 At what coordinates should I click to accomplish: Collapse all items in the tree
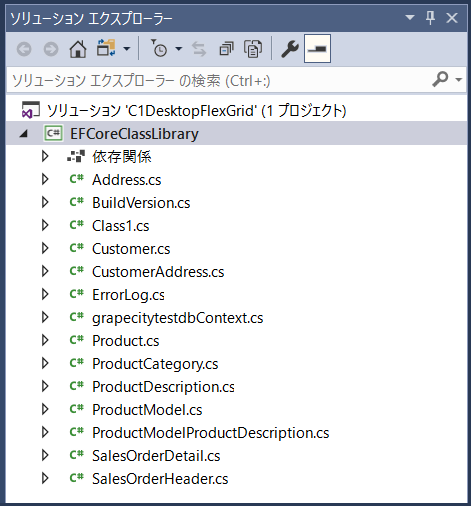click(227, 49)
